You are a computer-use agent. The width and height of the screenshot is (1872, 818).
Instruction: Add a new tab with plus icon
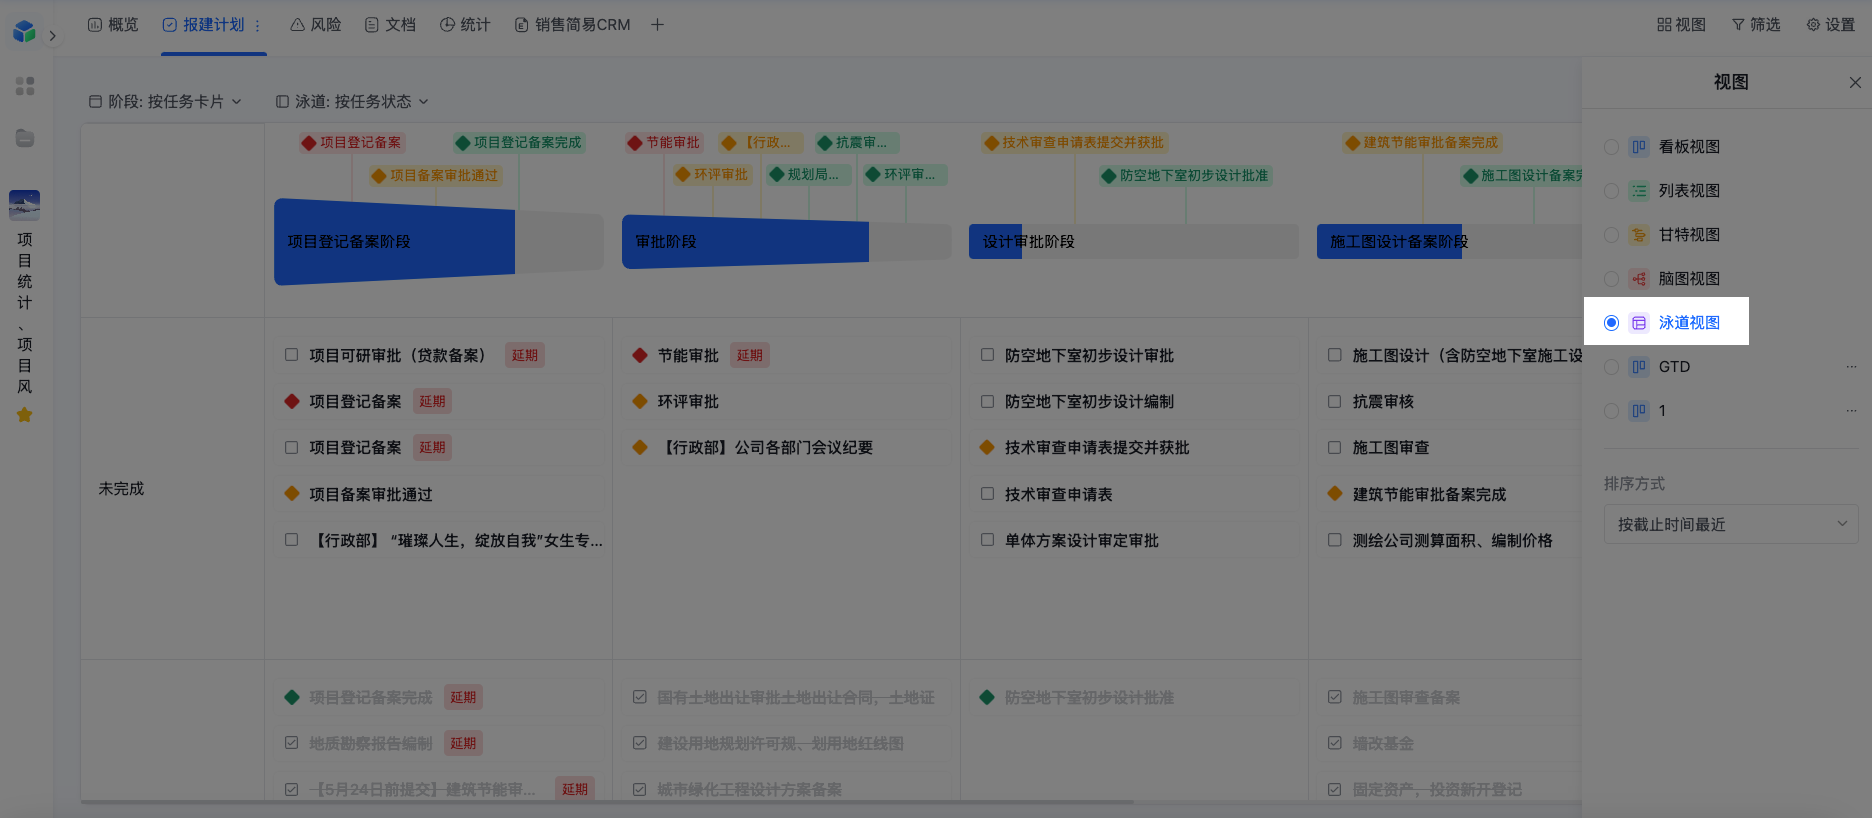coord(657,24)
